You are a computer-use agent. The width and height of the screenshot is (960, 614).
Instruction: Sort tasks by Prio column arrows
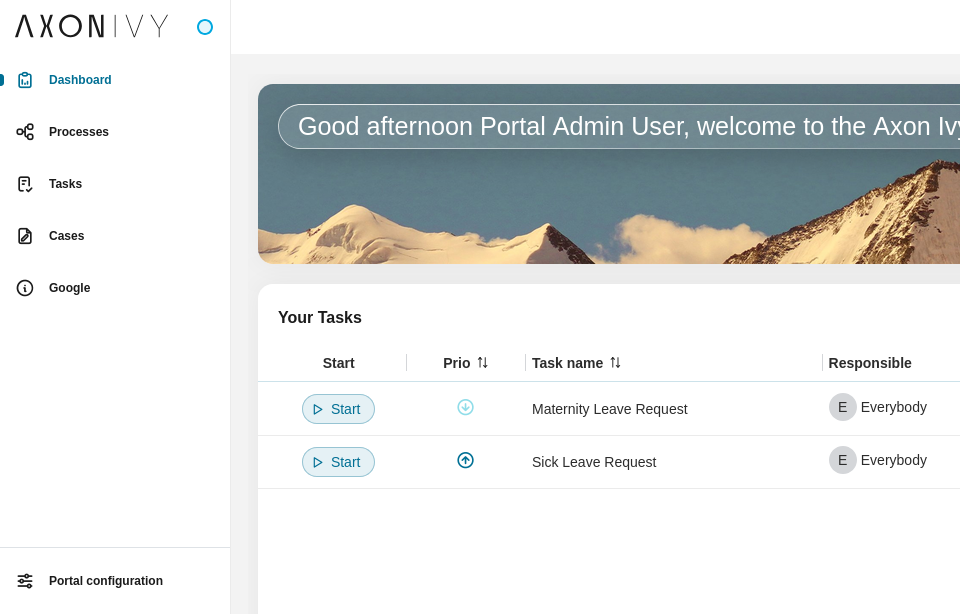tap(482, 362)
